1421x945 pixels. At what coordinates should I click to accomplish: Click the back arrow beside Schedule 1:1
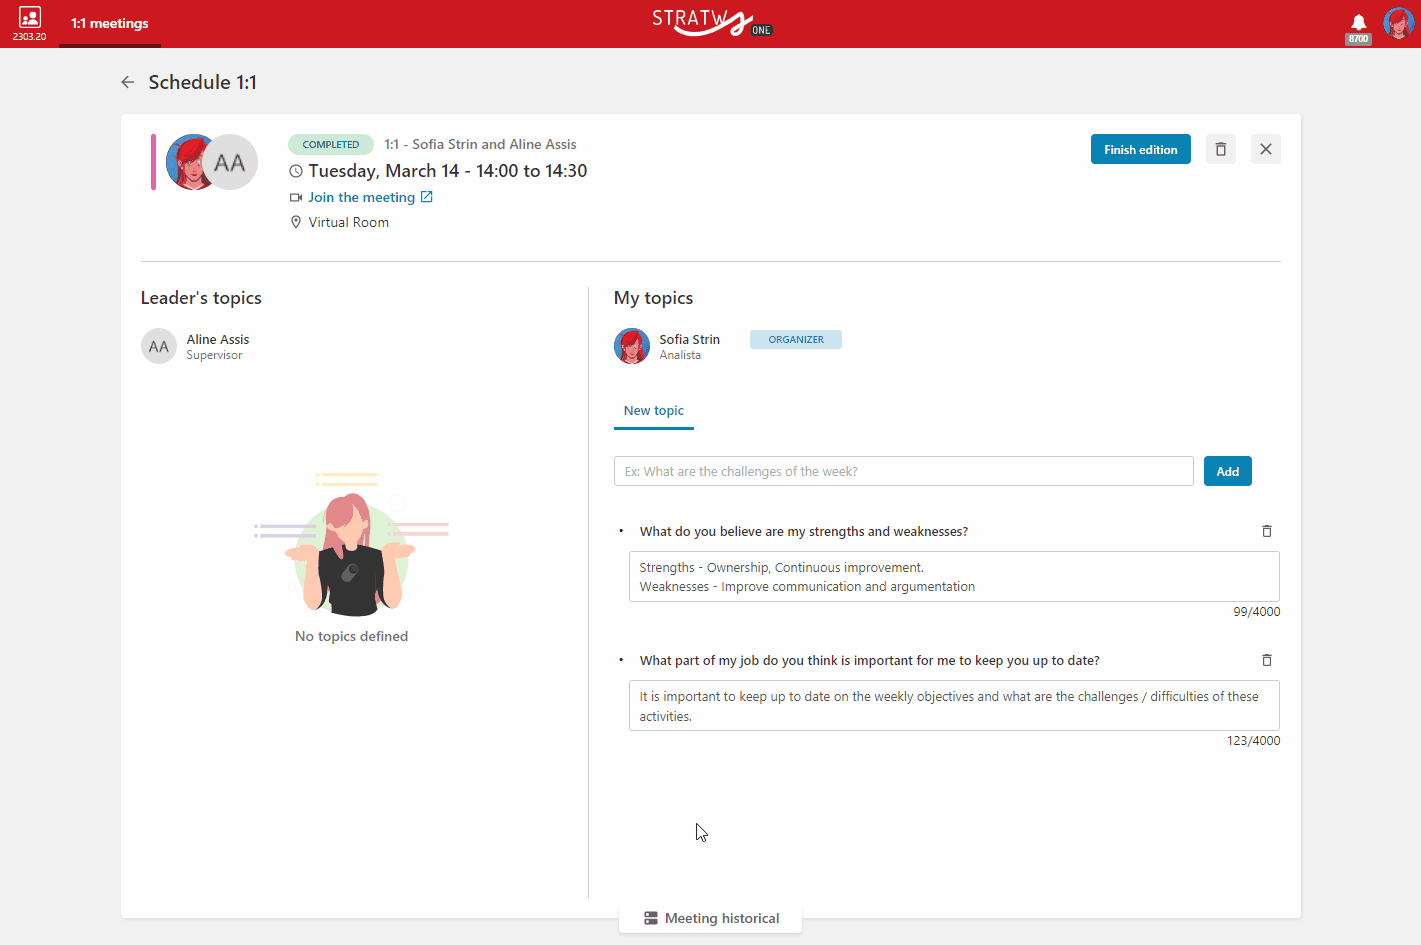128,82
